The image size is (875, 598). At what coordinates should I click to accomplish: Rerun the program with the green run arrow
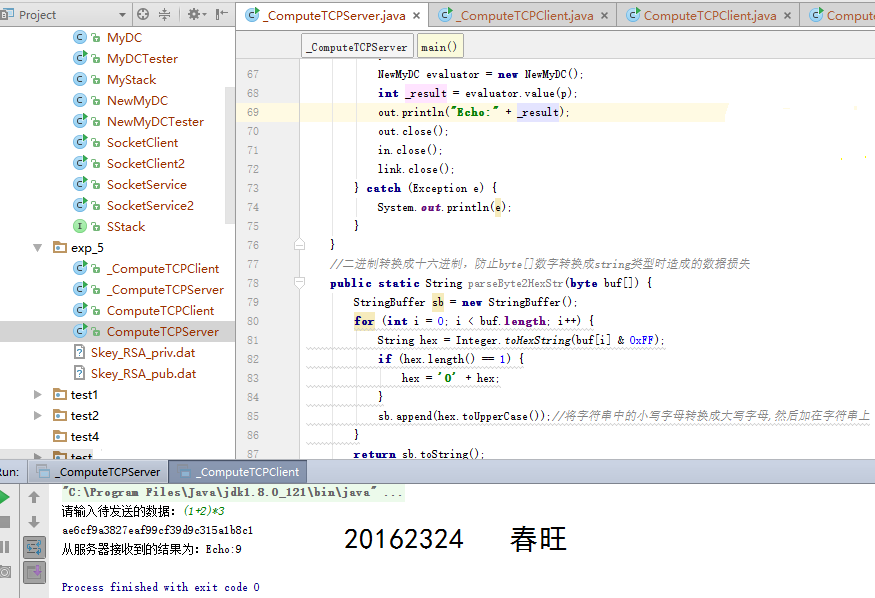point(5,496)
